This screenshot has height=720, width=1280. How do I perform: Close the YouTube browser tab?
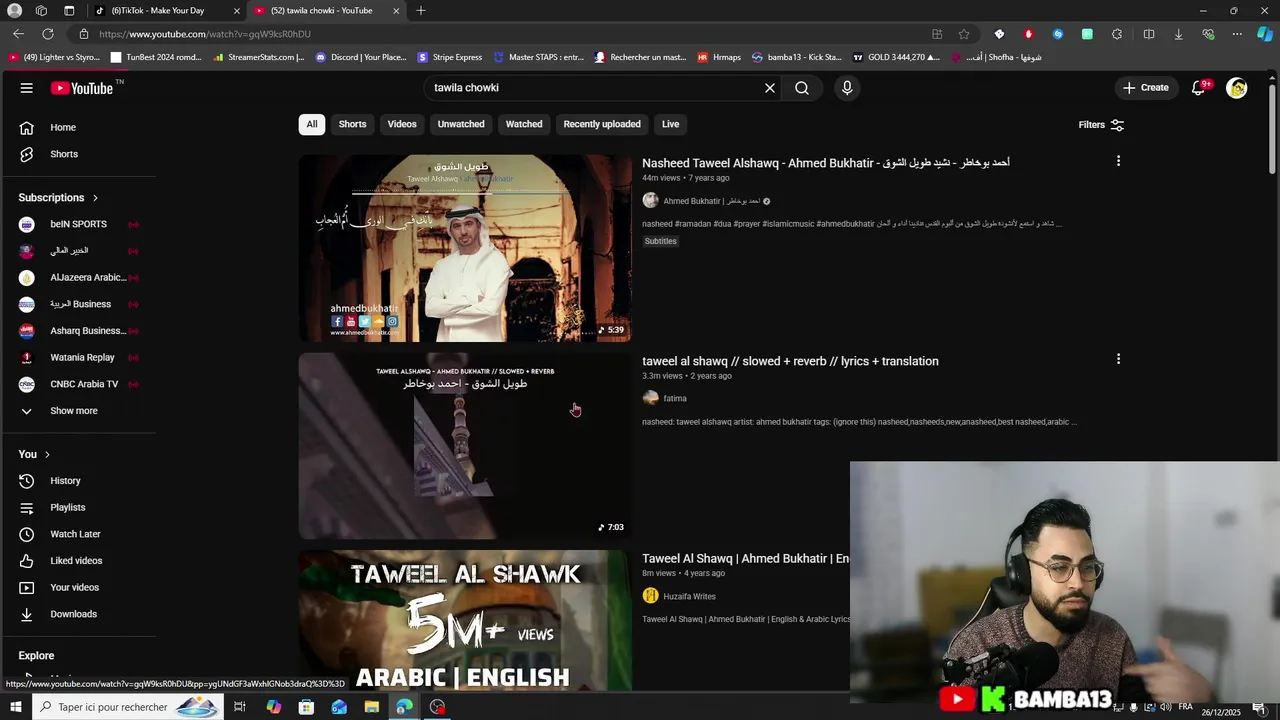(396, 11)
